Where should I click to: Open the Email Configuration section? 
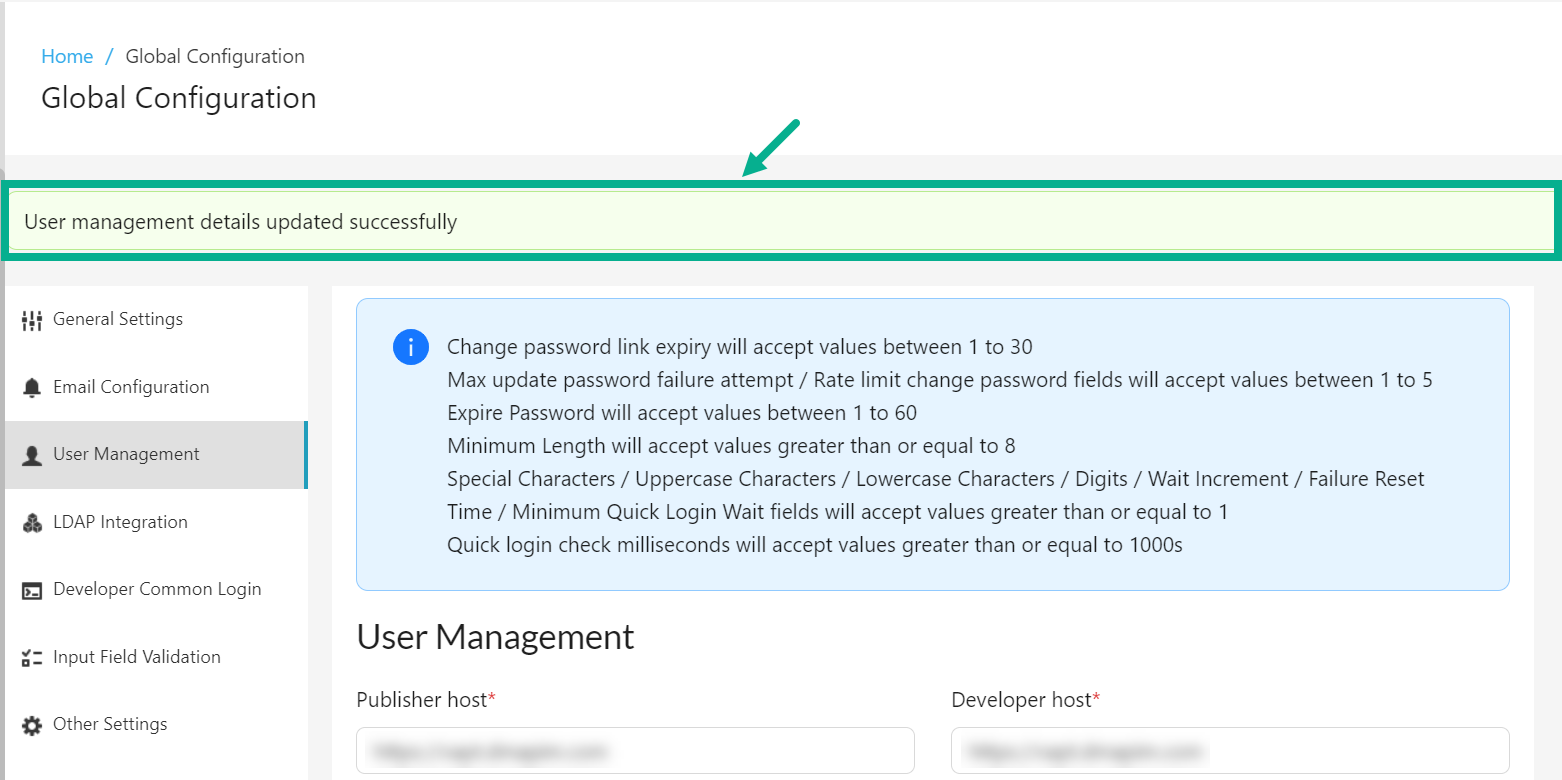[x=131, y=387]
